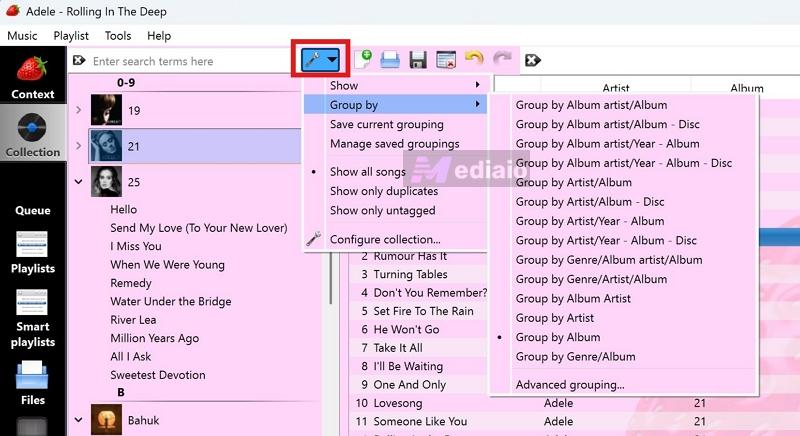
Task: Select the song Sweetest Devotion
Action: [x=158, y=374]
